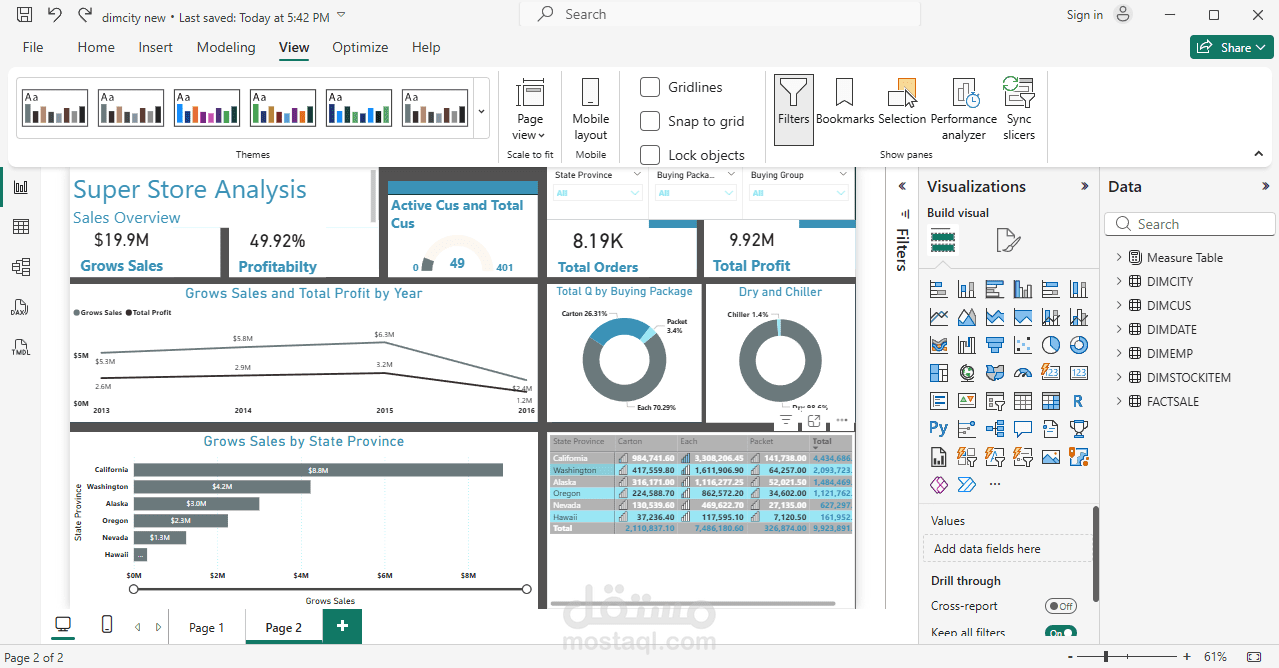
Task: Open the Format visual paintbrush tab
Action: (x=1007, y=240)
